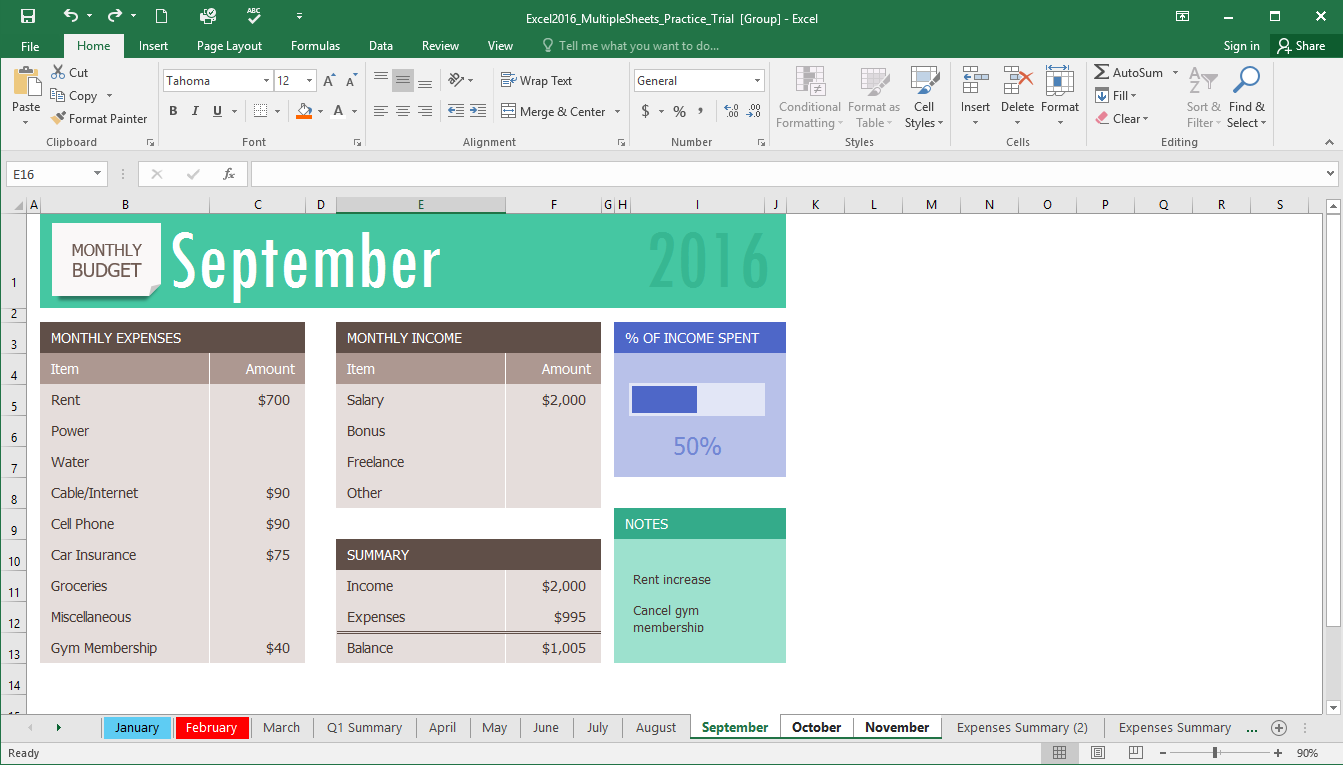
Task: Click the Save icon in the title bar
Action: point(28,16)
